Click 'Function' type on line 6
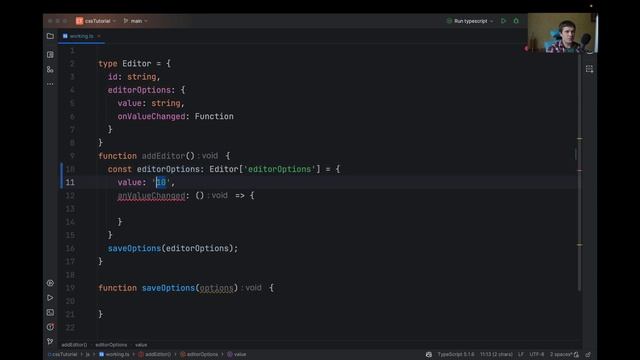This screenshot has height=360, width=640. click(x=214, y=116)
